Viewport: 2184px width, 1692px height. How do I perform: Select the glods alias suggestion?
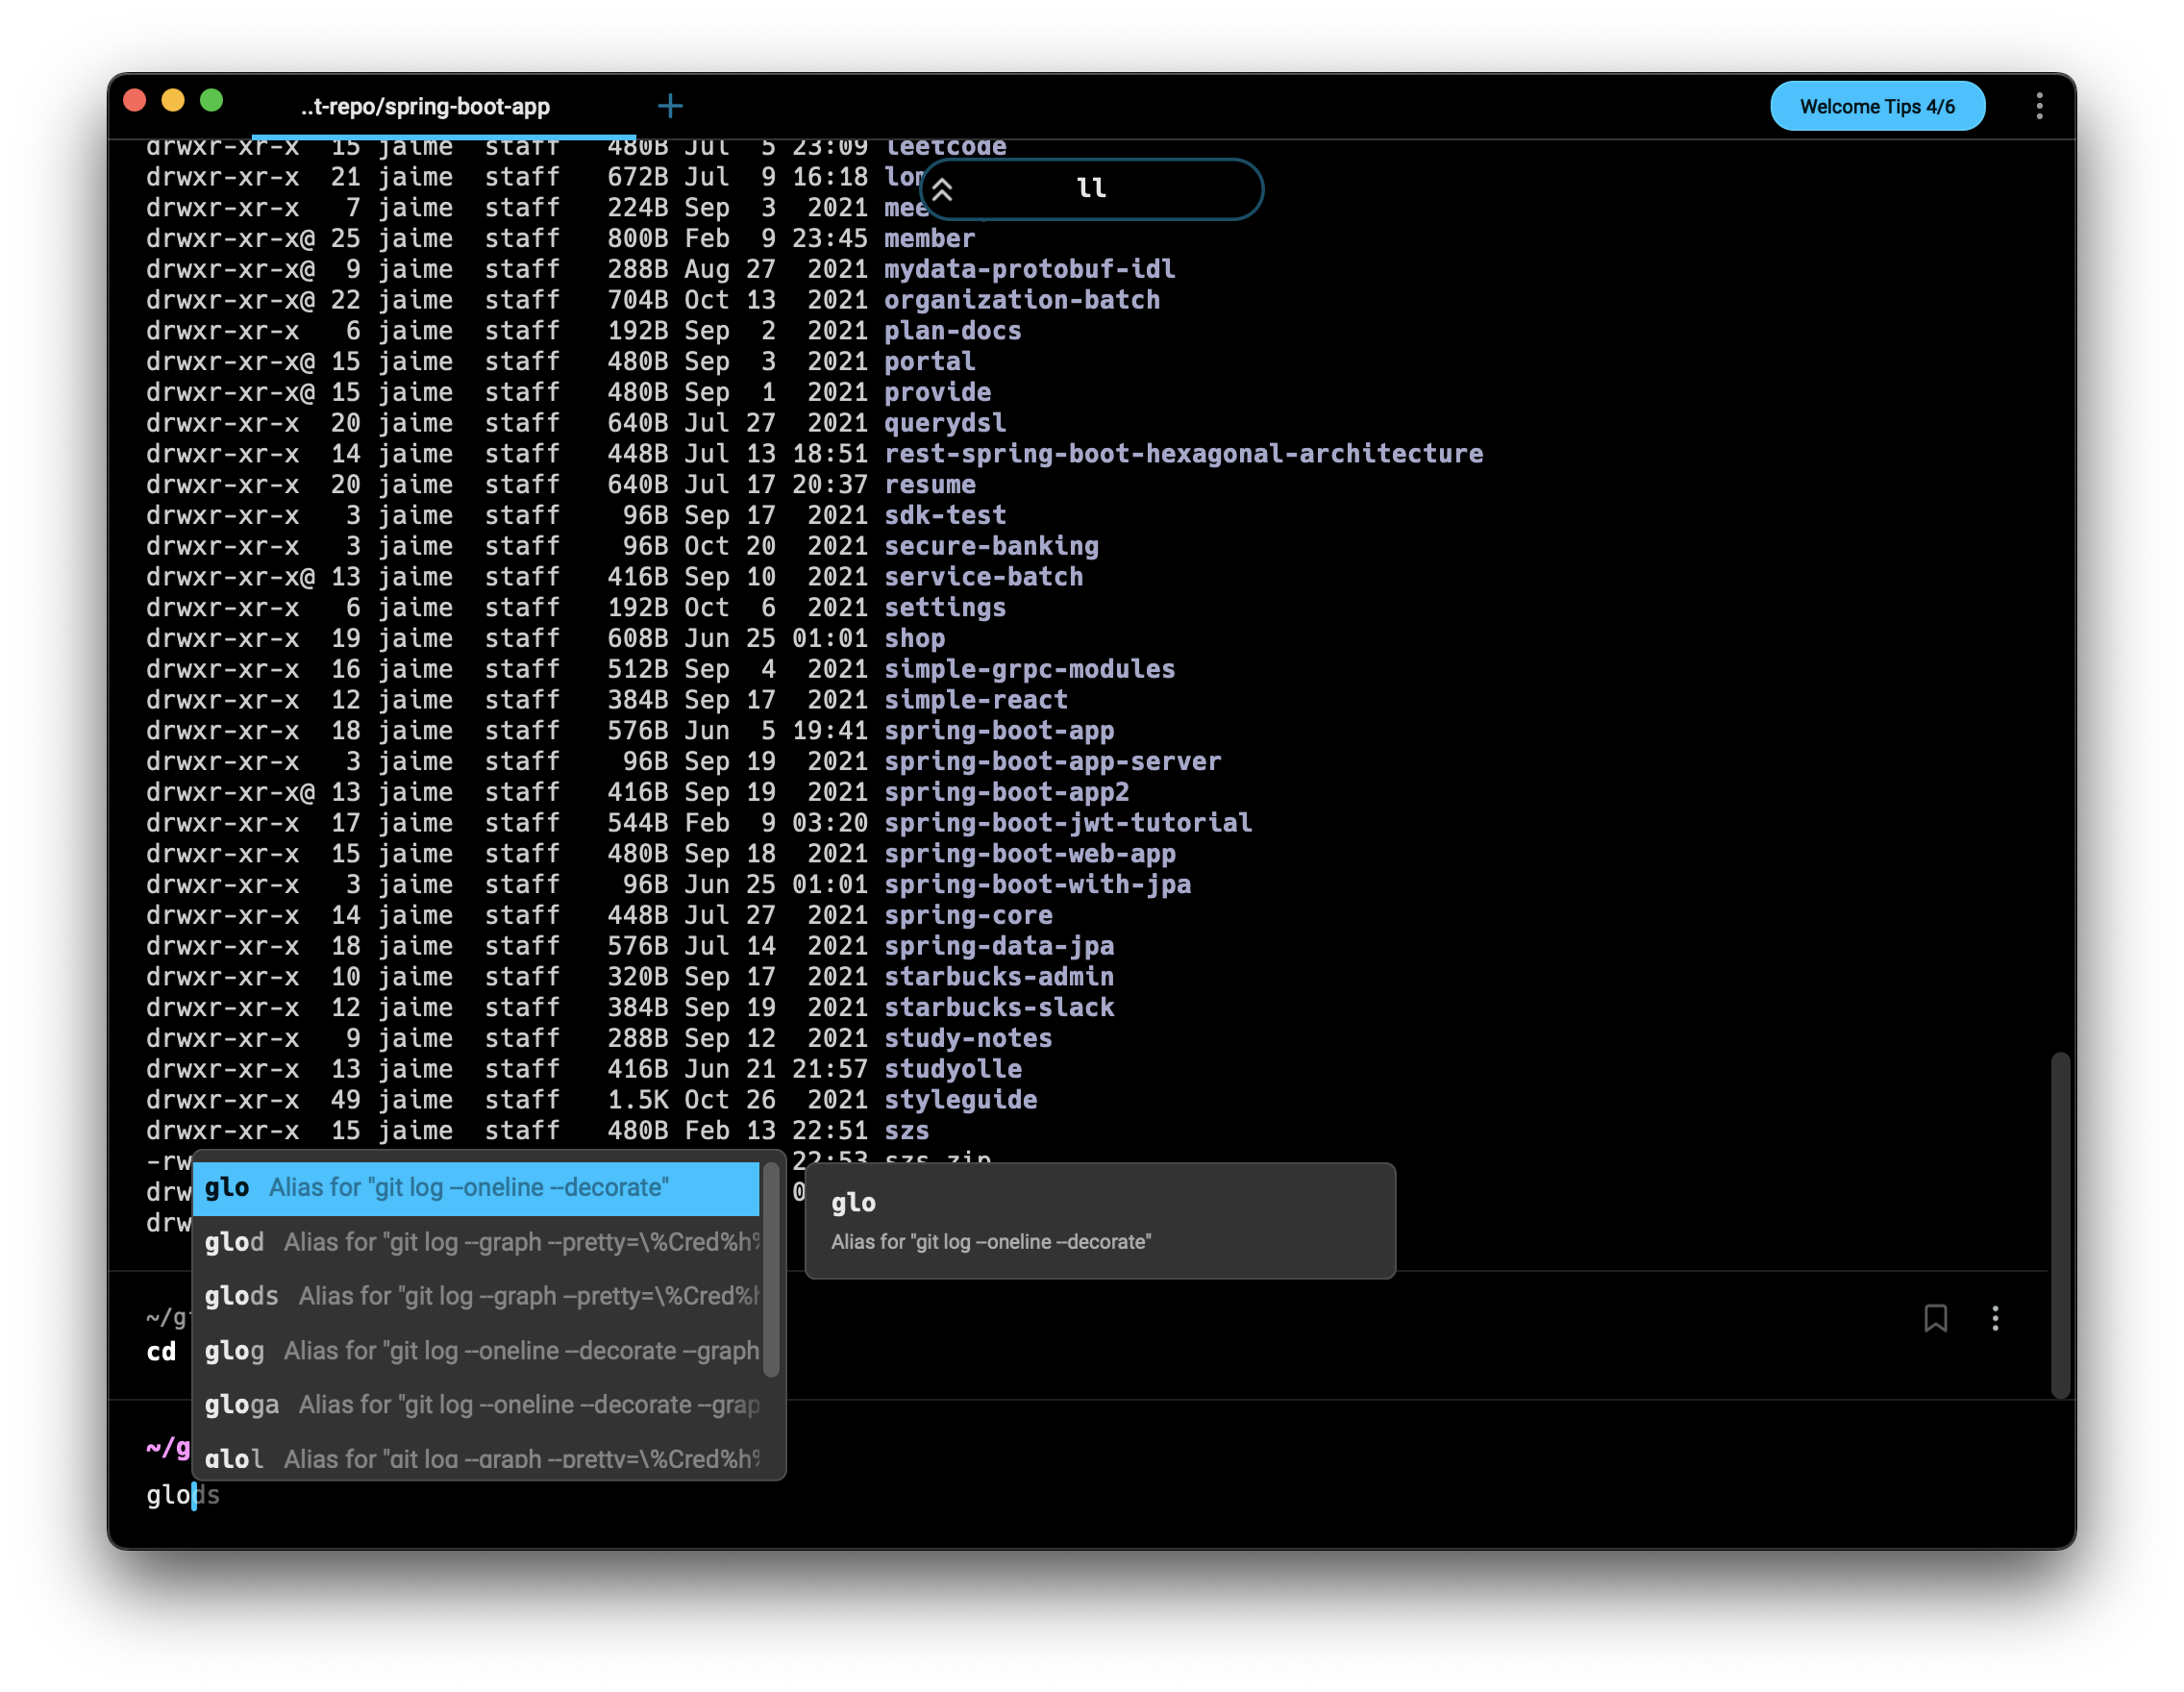click(x=476, y=1296)
